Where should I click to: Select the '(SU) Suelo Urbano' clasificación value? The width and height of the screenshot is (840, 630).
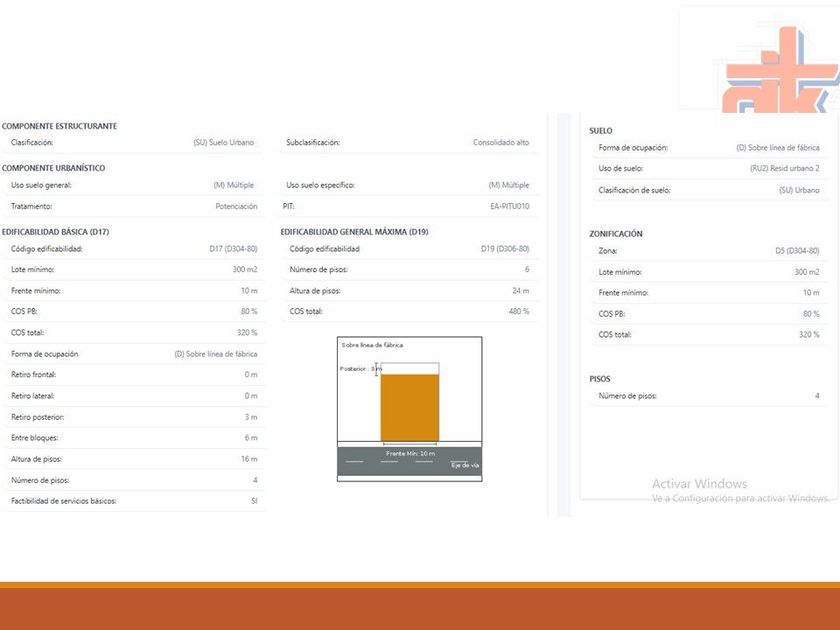(x=223, y=142)
